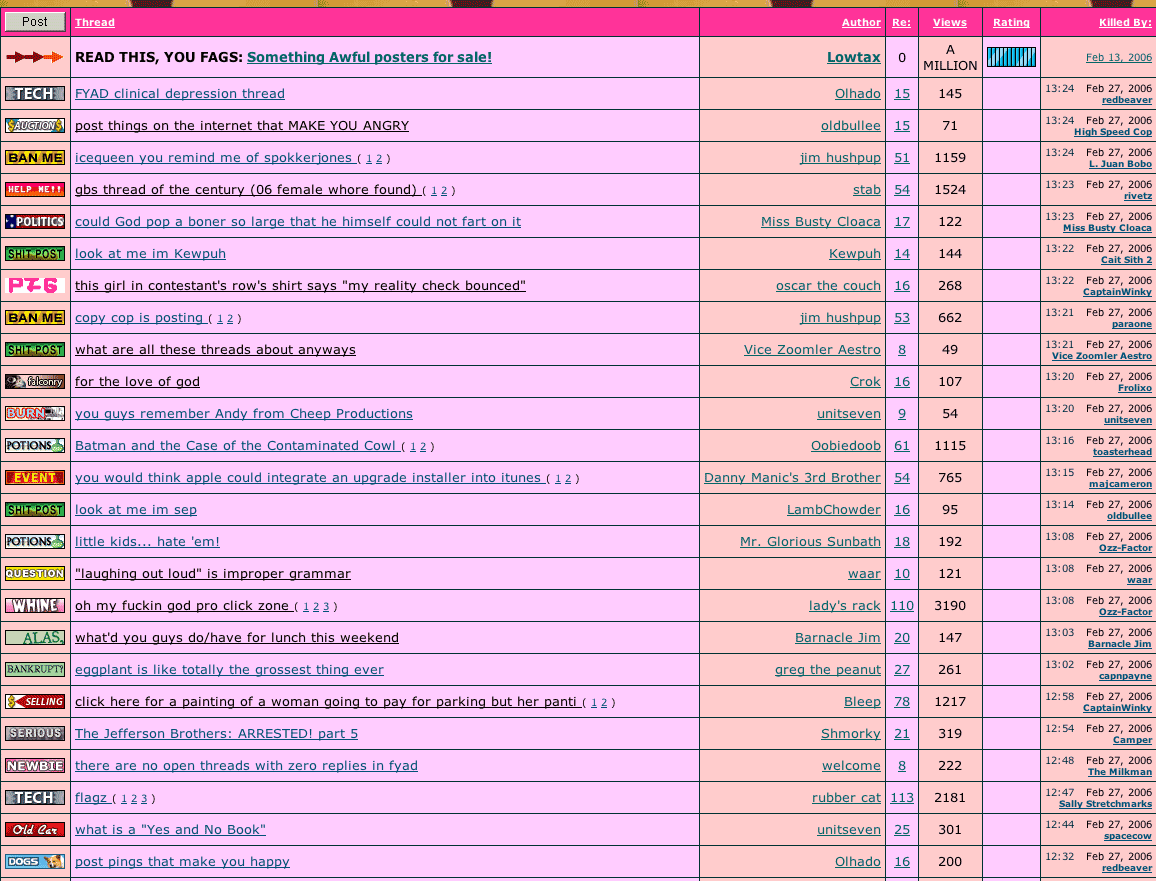The width and height of the screenshot is (1156, 881).
Task: Click the POLITICS tag icon
Action: coord(35,221)
